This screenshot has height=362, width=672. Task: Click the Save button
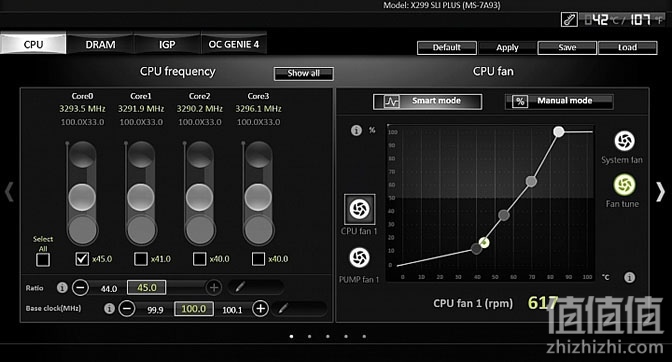coord(567,48)
